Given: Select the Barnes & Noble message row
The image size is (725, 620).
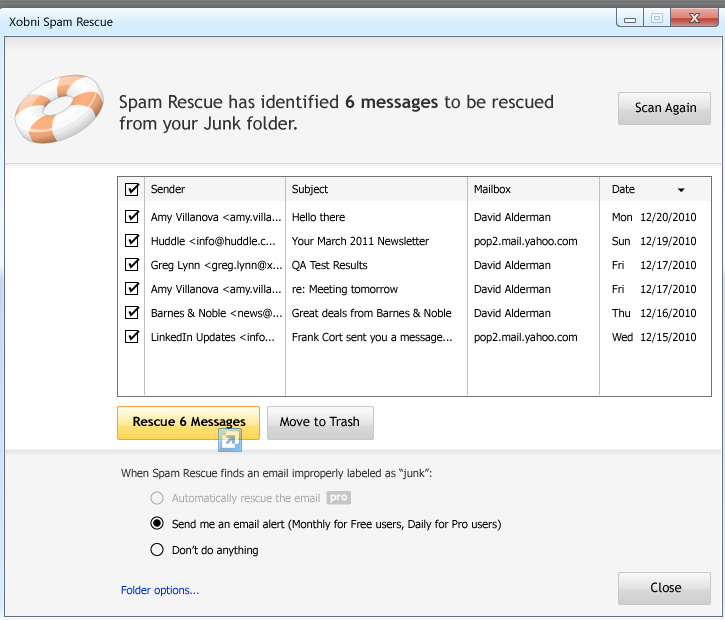Looking at the screenshot, I should (415, 313).
